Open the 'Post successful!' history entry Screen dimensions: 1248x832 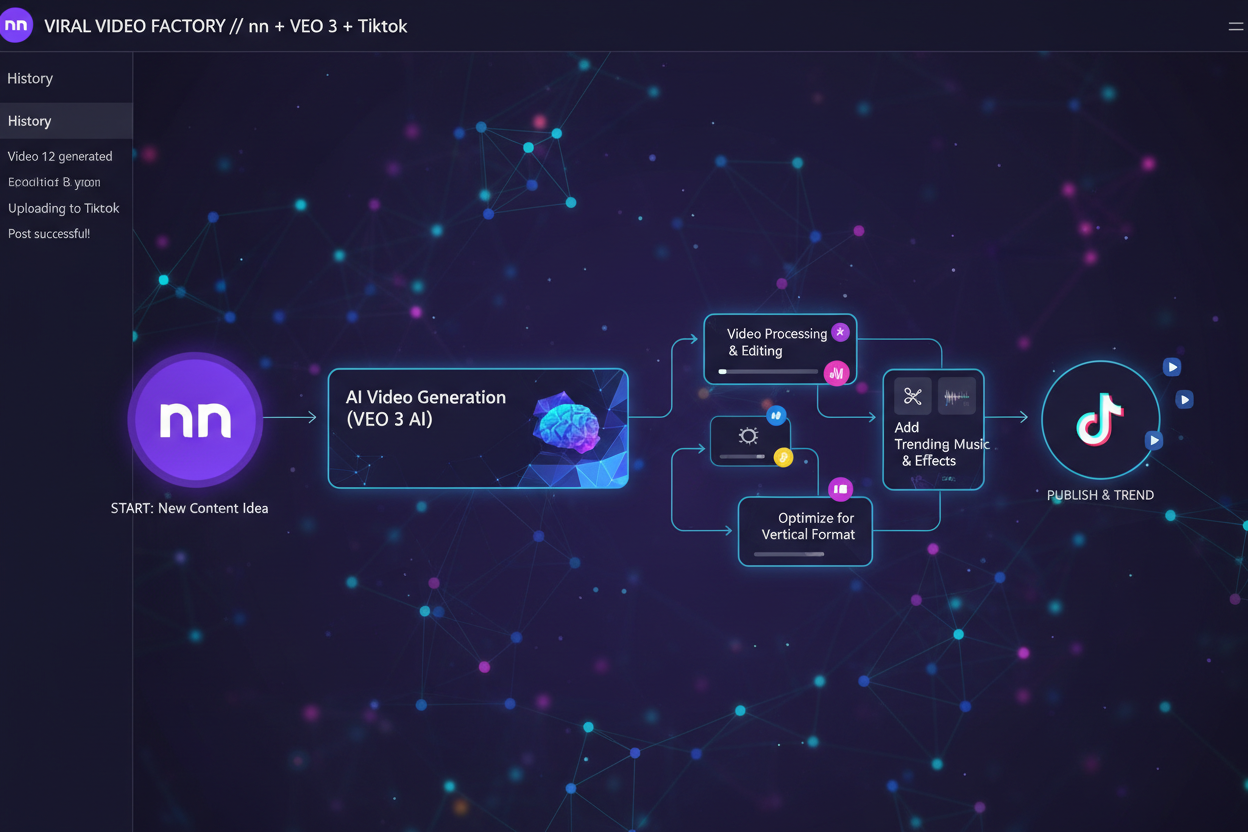tap(49, 234)
